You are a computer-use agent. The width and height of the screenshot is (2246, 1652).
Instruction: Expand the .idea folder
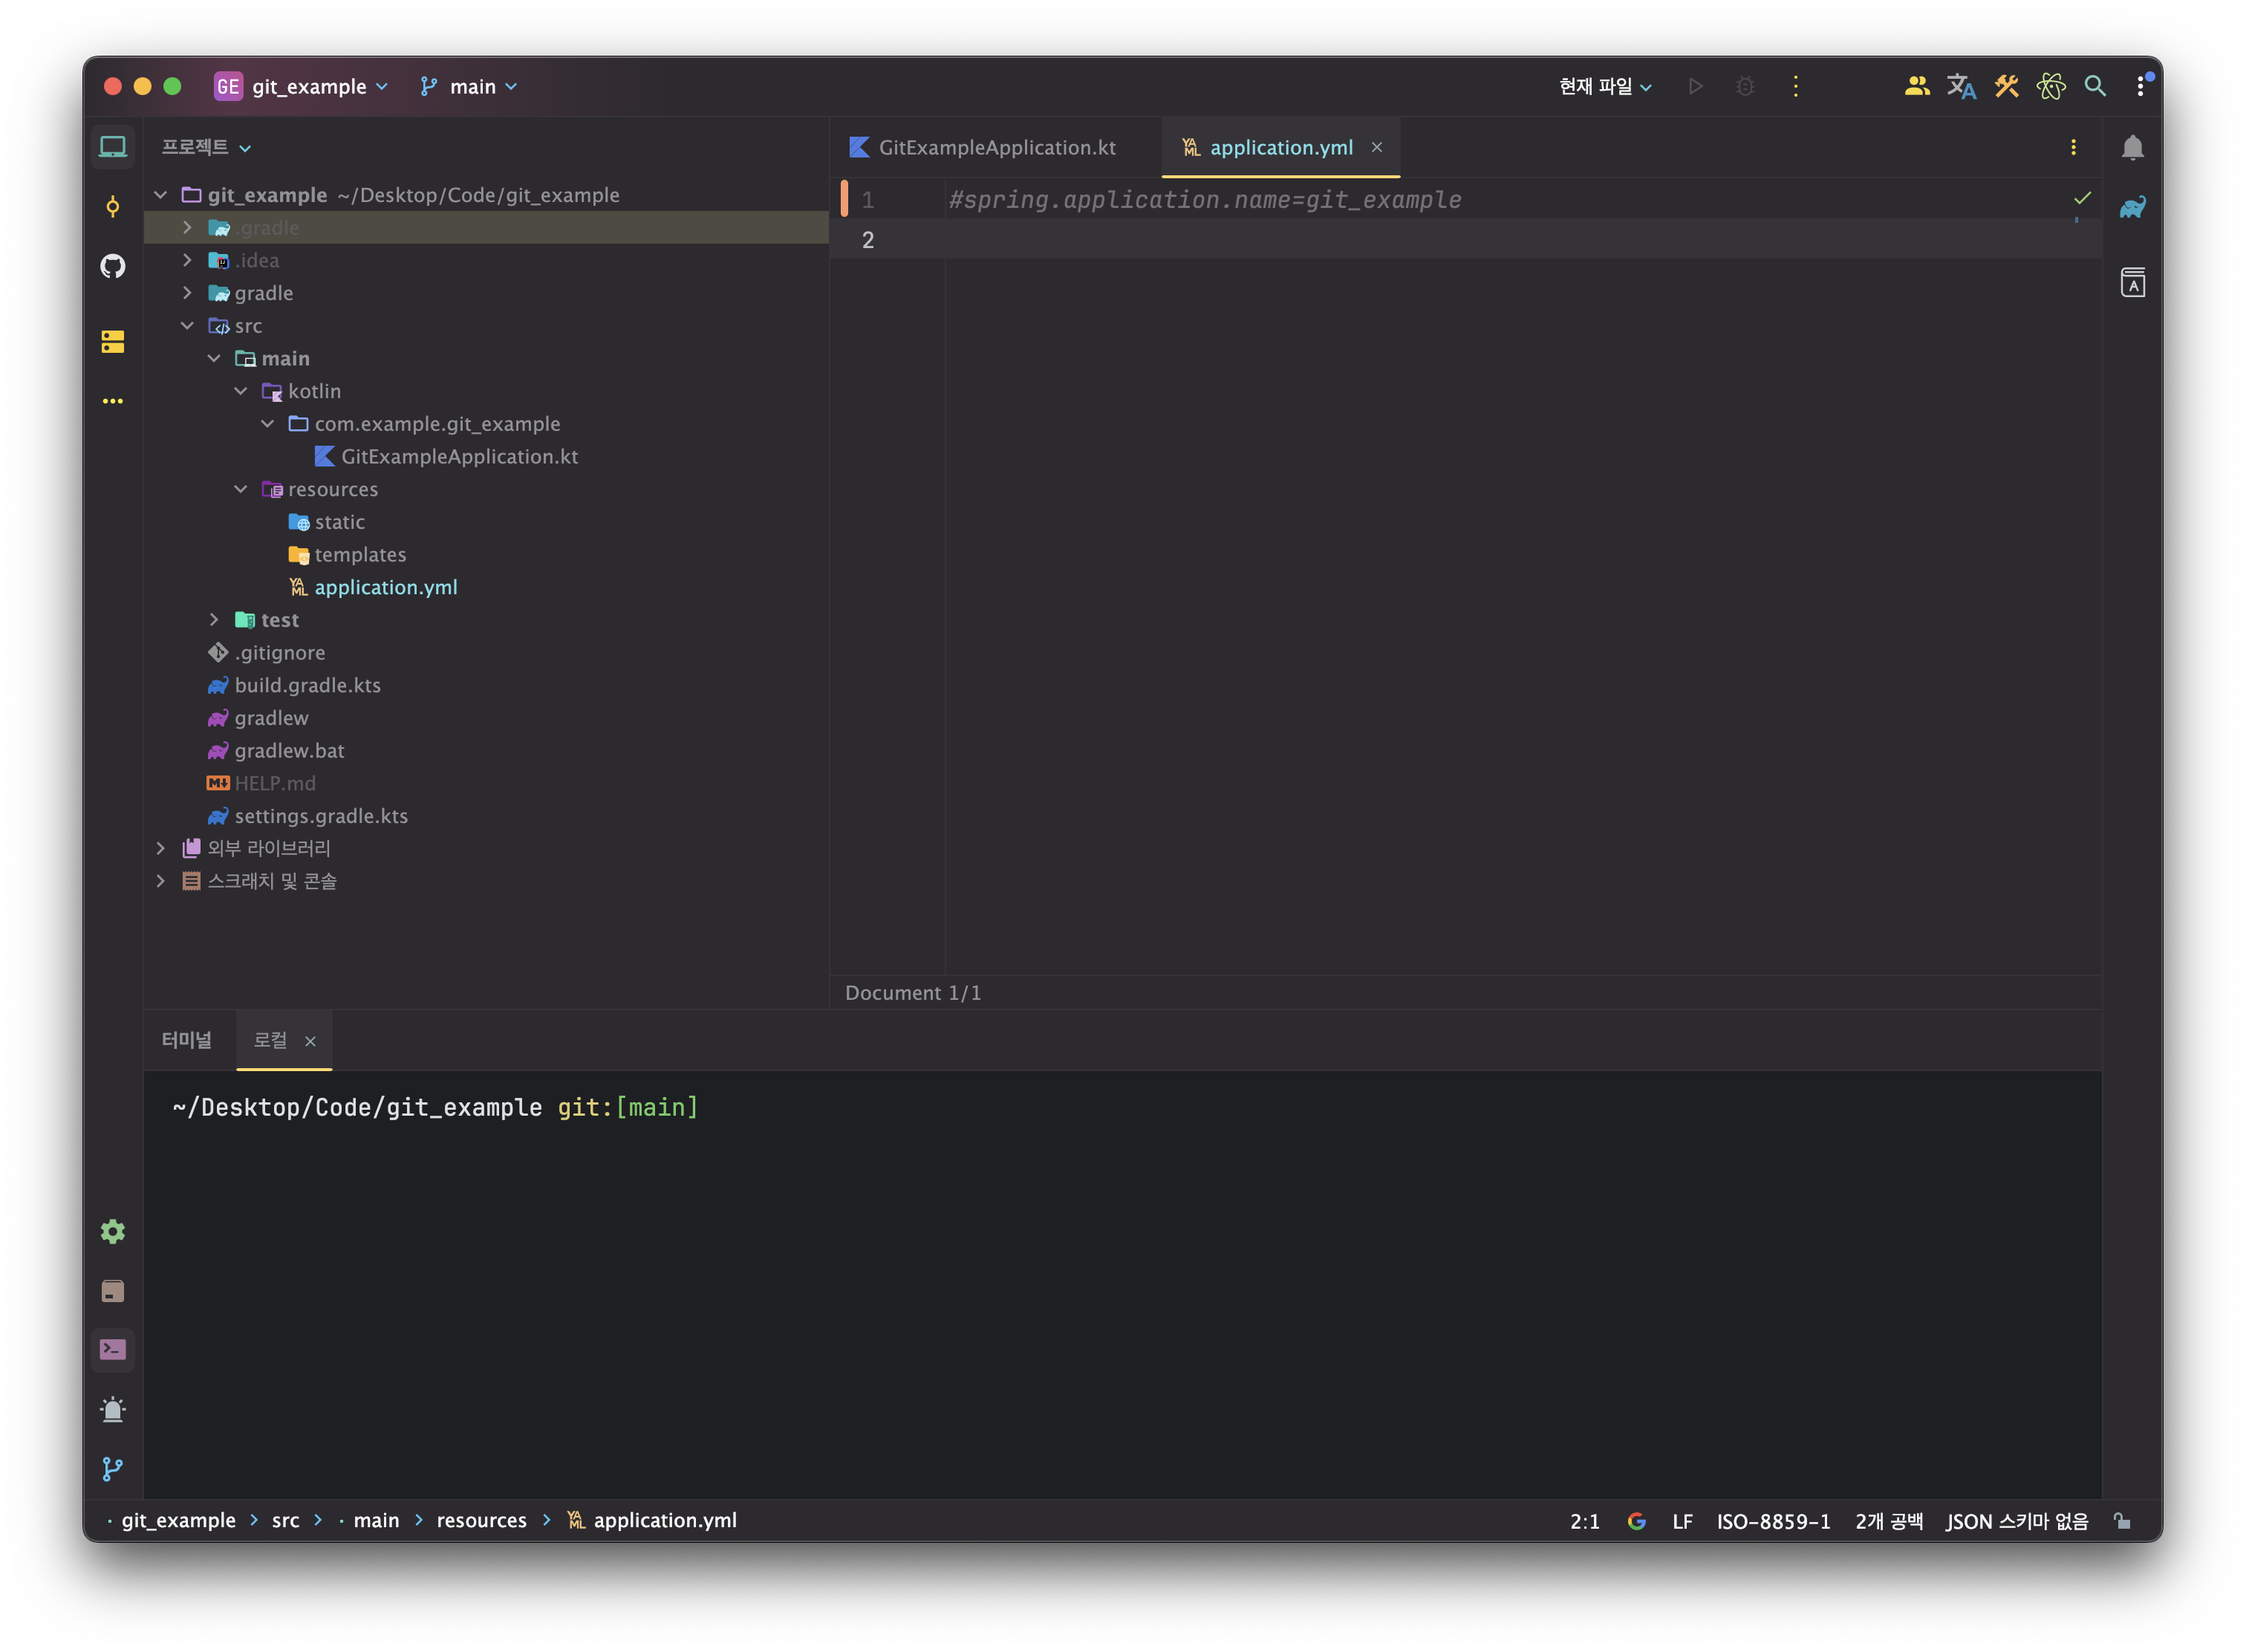point(187,260)
